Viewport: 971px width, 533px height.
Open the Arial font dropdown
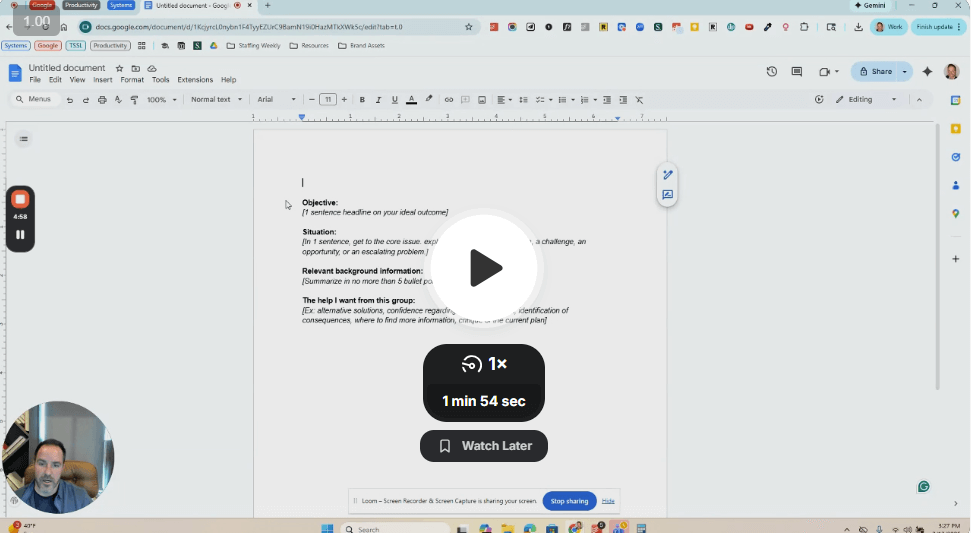coord(277,100)
